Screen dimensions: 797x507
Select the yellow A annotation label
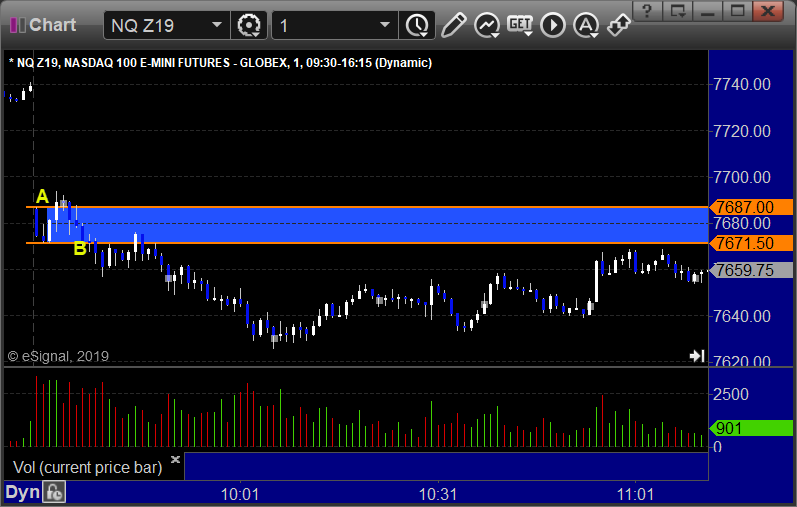click(x=42, y=196)
